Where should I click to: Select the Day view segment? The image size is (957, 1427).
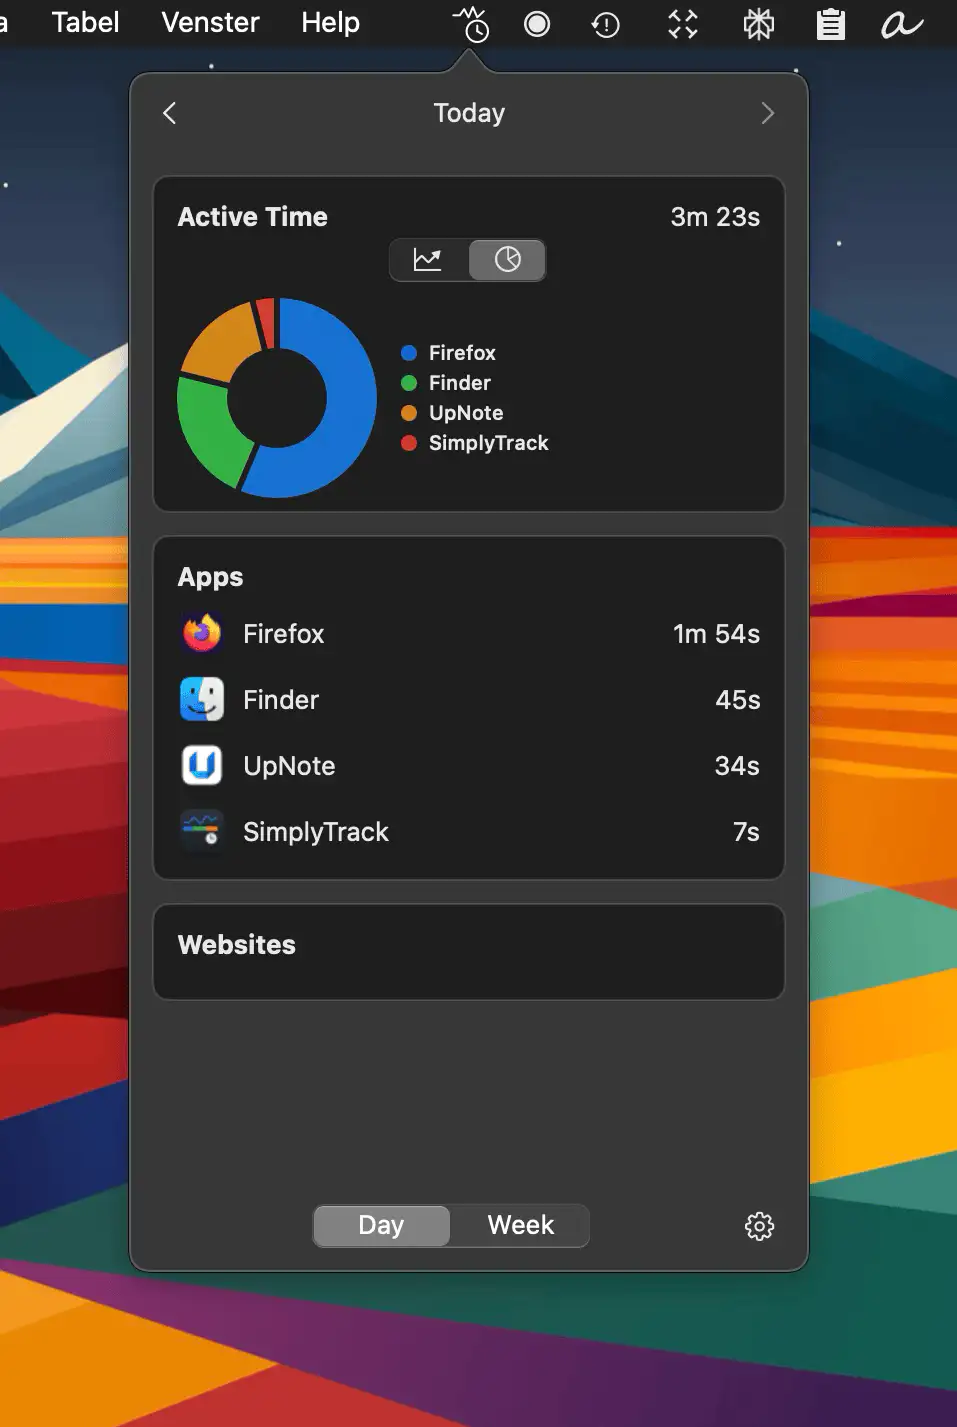tap(381, 1226)
